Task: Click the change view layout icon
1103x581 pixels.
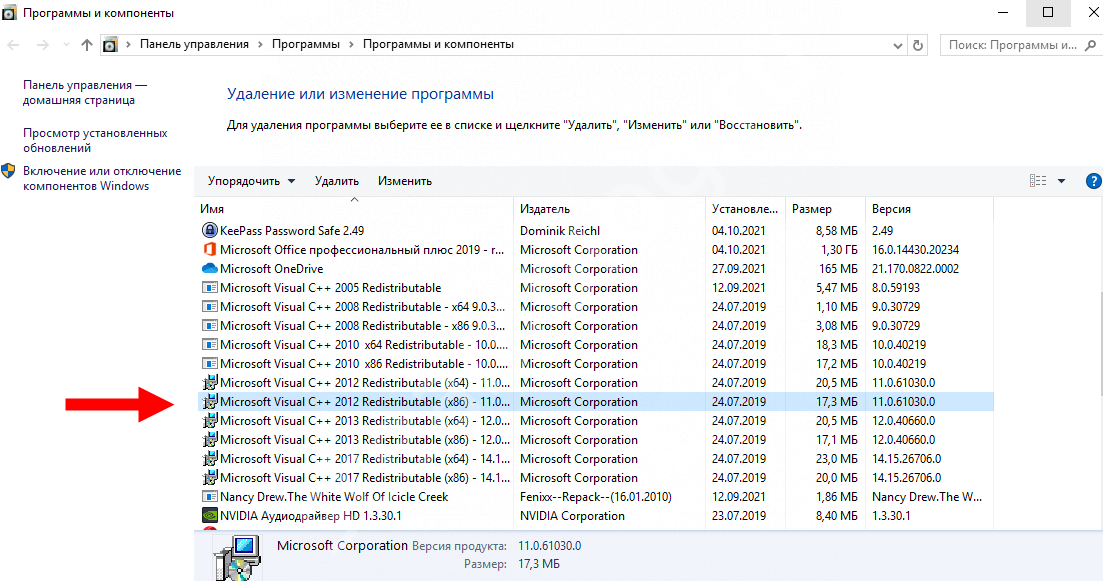Action: pyautogui.click(x=1038, y=181)
